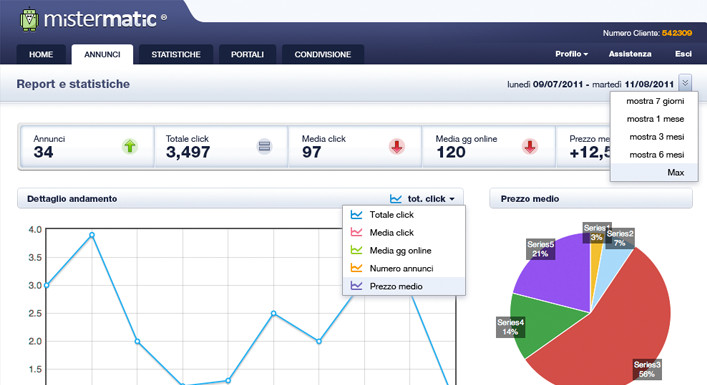Choose Media gg online chart series

[x=404, y=250]
